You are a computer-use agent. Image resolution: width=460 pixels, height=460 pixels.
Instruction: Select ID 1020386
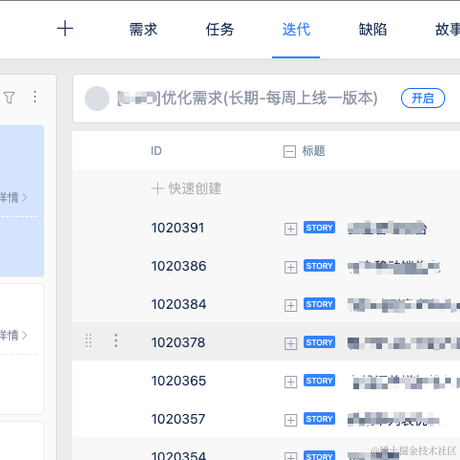[x=179, y=266]
